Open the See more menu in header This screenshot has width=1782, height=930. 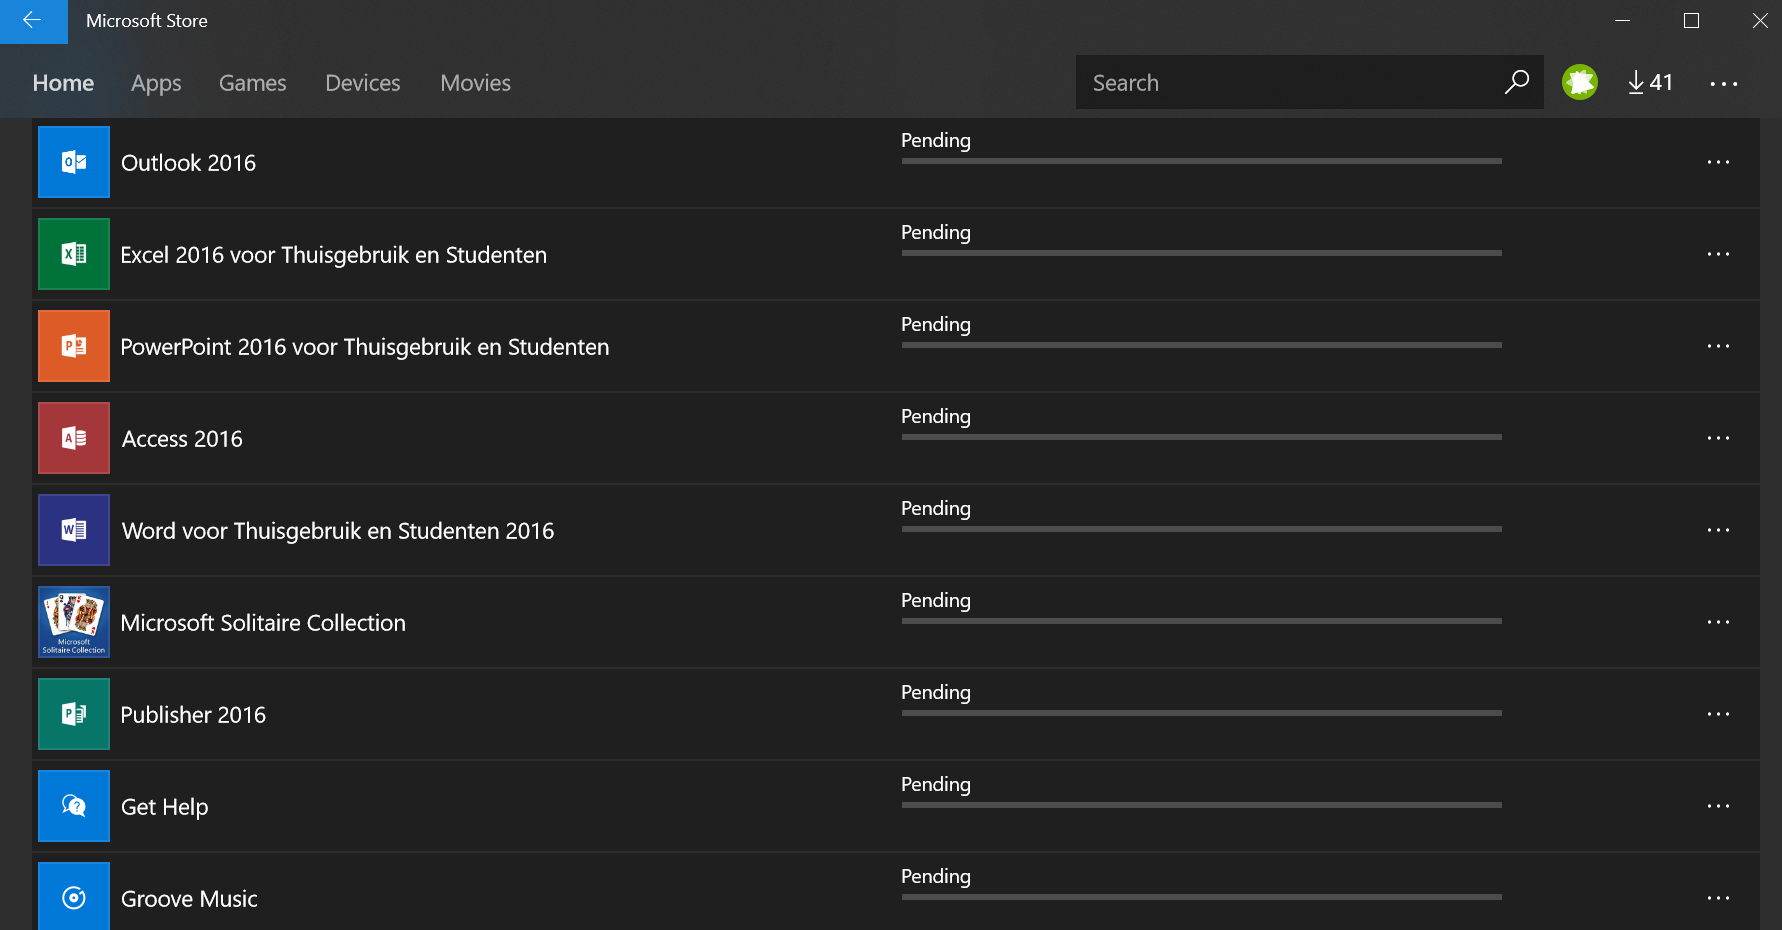(1724, 83)
